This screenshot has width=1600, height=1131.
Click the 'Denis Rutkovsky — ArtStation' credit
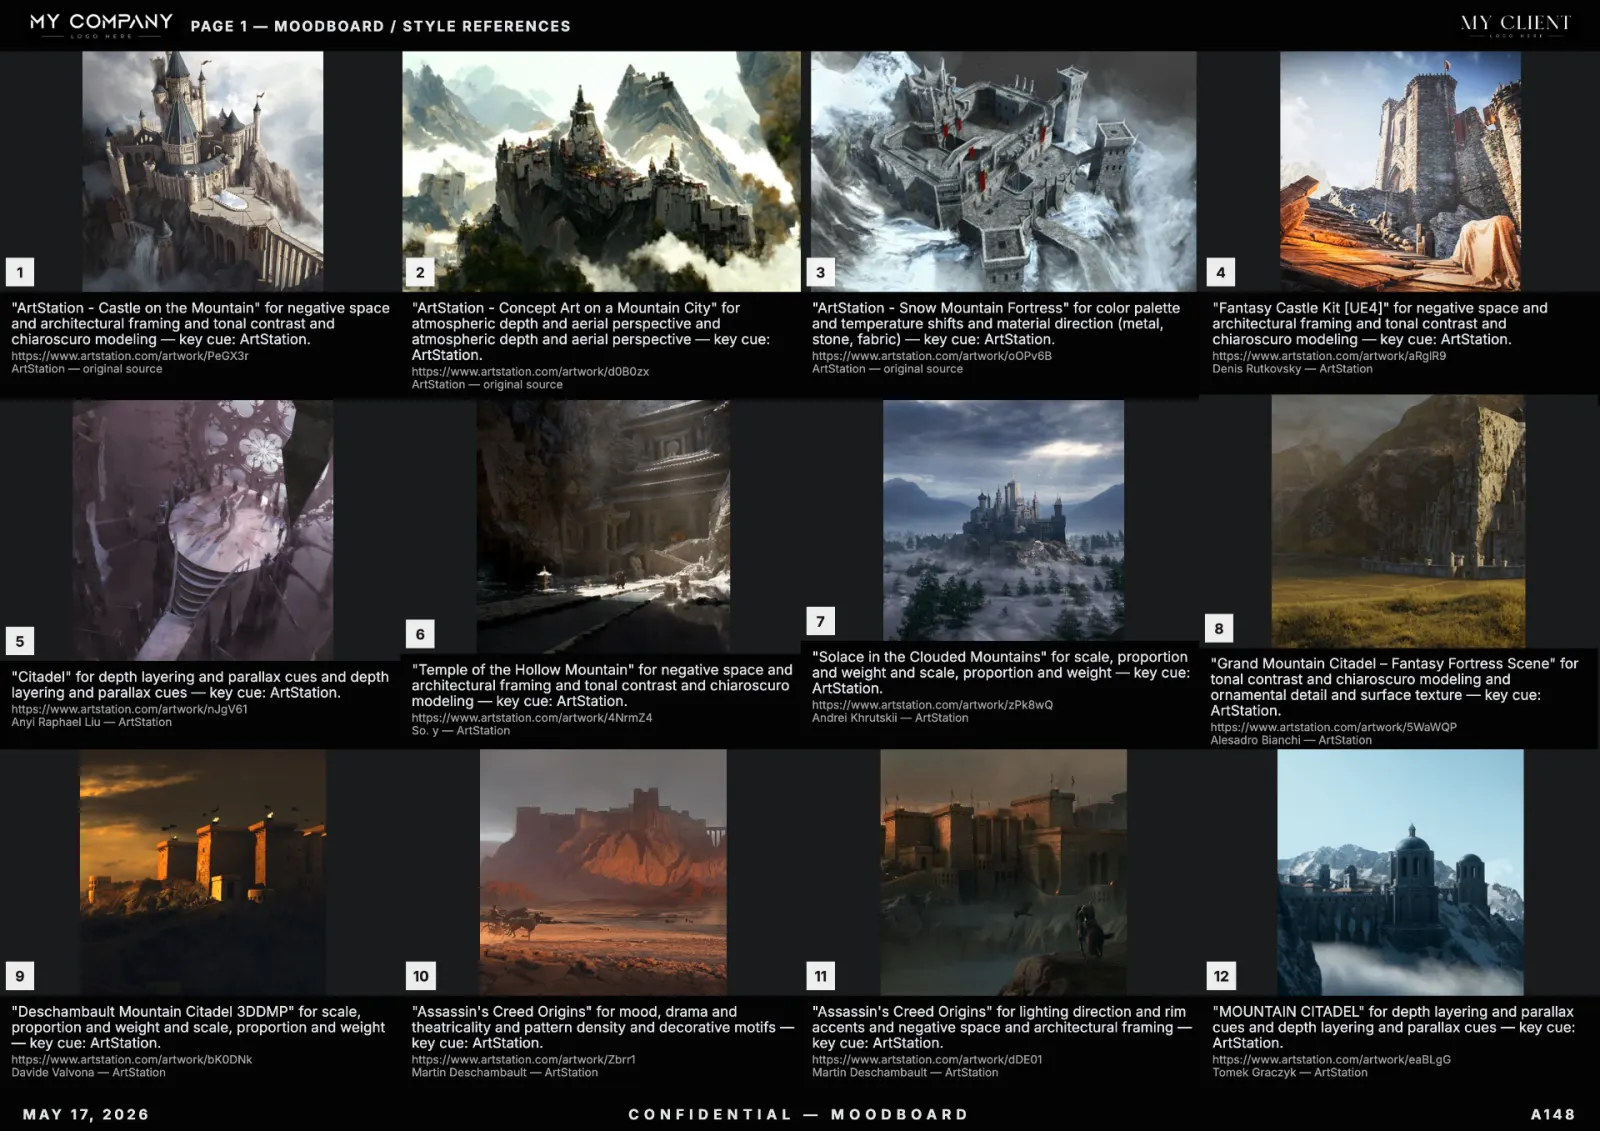1292,369
